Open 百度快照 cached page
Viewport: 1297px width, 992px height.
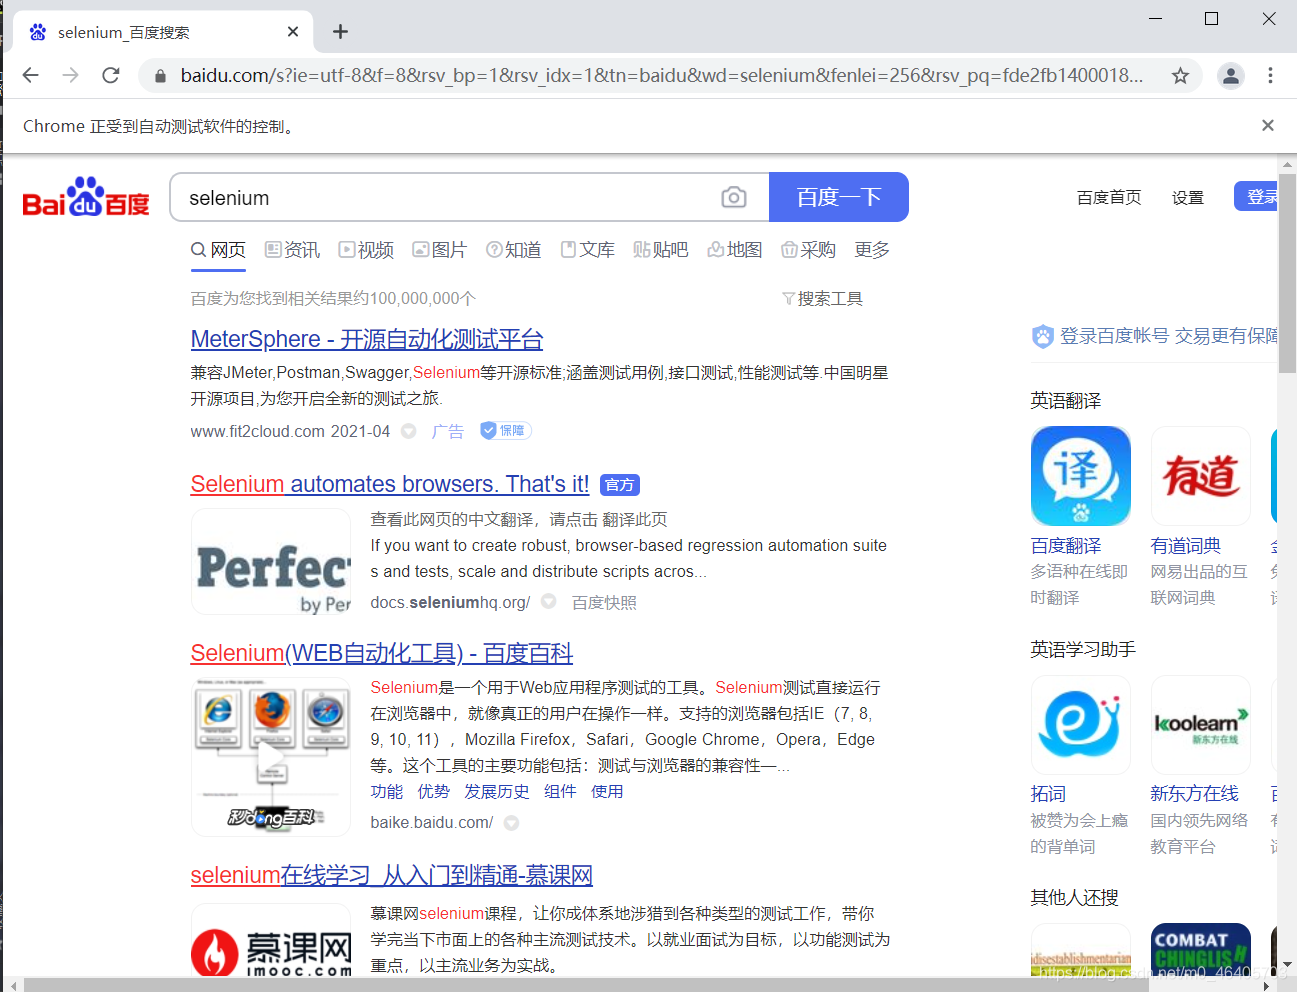pos(604,602)
